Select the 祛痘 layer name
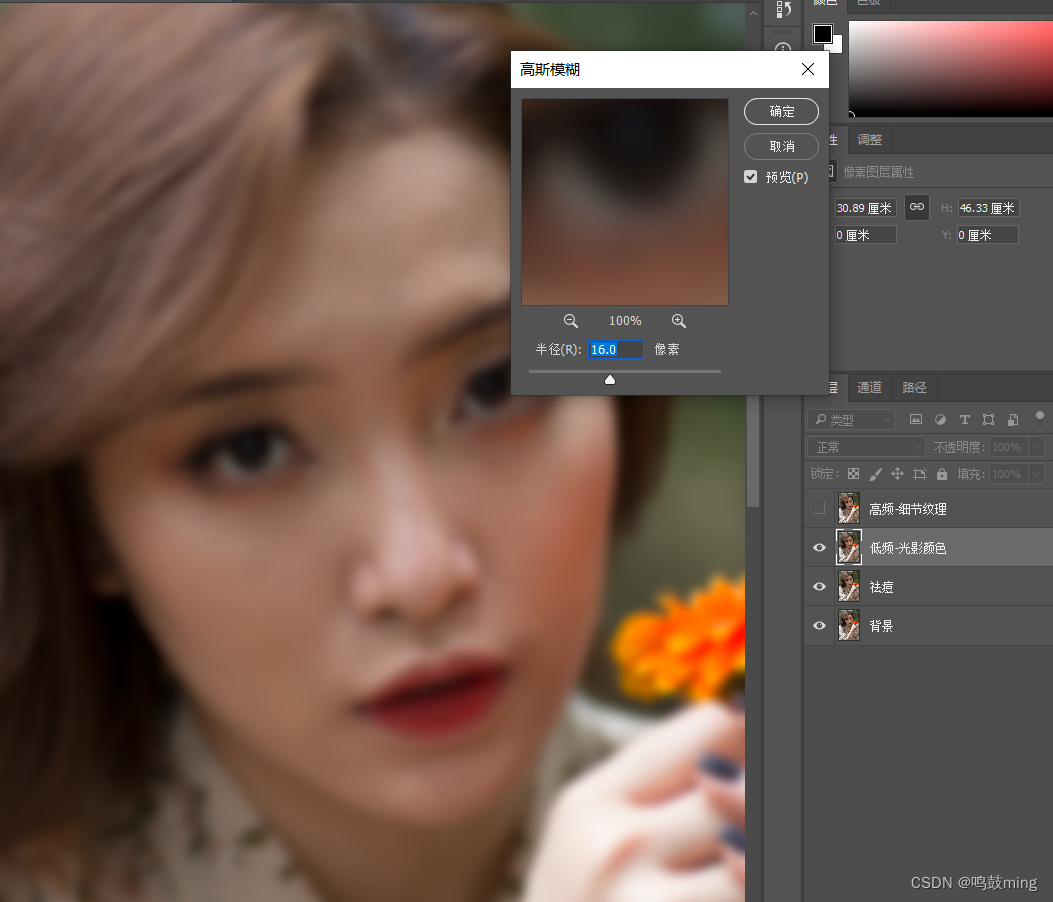Image resolution: width=1053 pixels, height=902 pixels. pyautogui.click(x=881, y=587)
